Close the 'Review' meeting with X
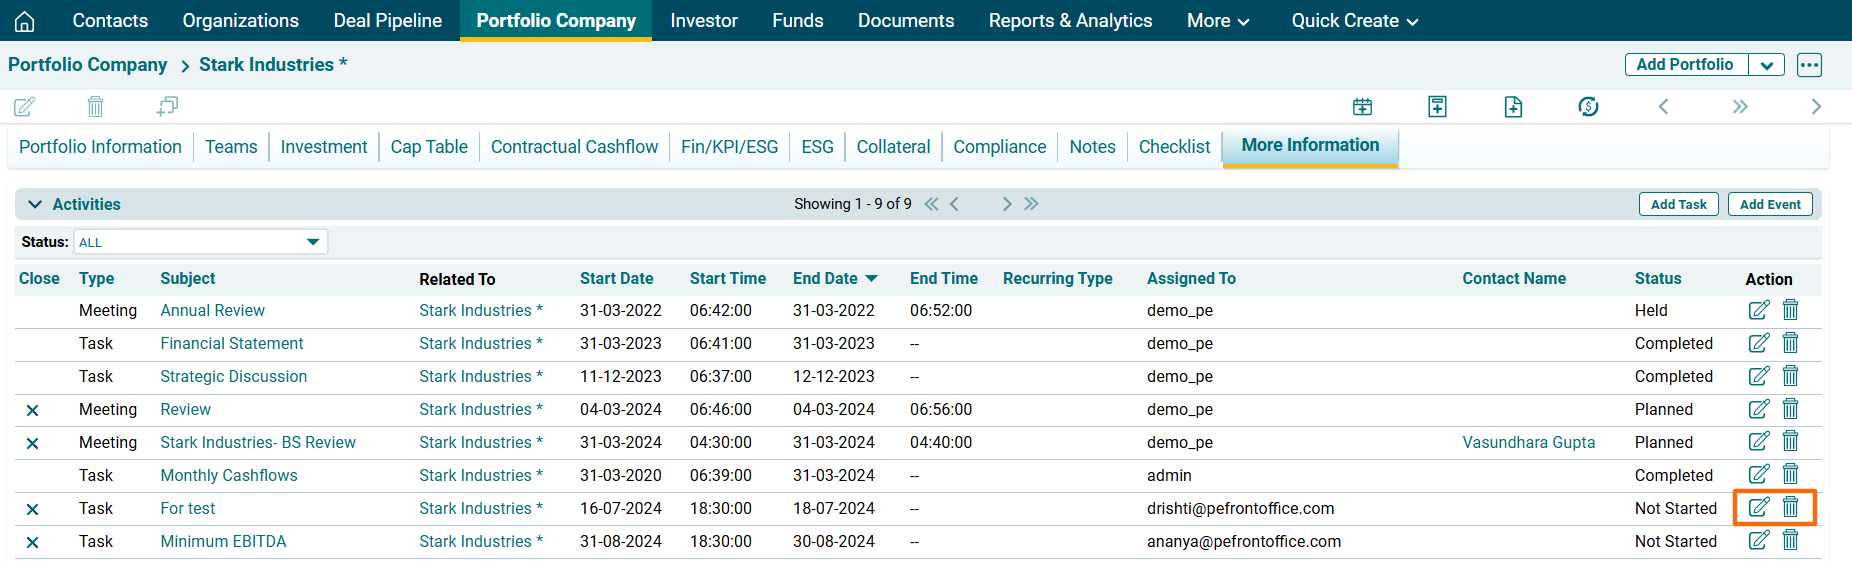Image resolution: width=1852 pixels, height=561 pixels. pos(32,410)
